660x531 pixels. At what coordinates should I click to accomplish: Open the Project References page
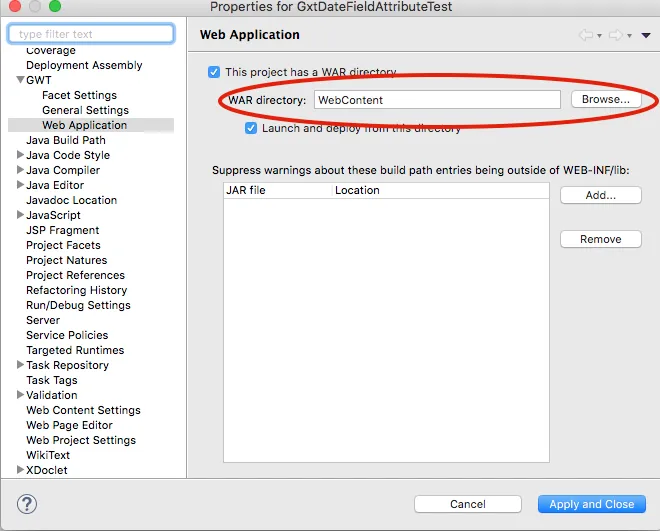(75, 275)
